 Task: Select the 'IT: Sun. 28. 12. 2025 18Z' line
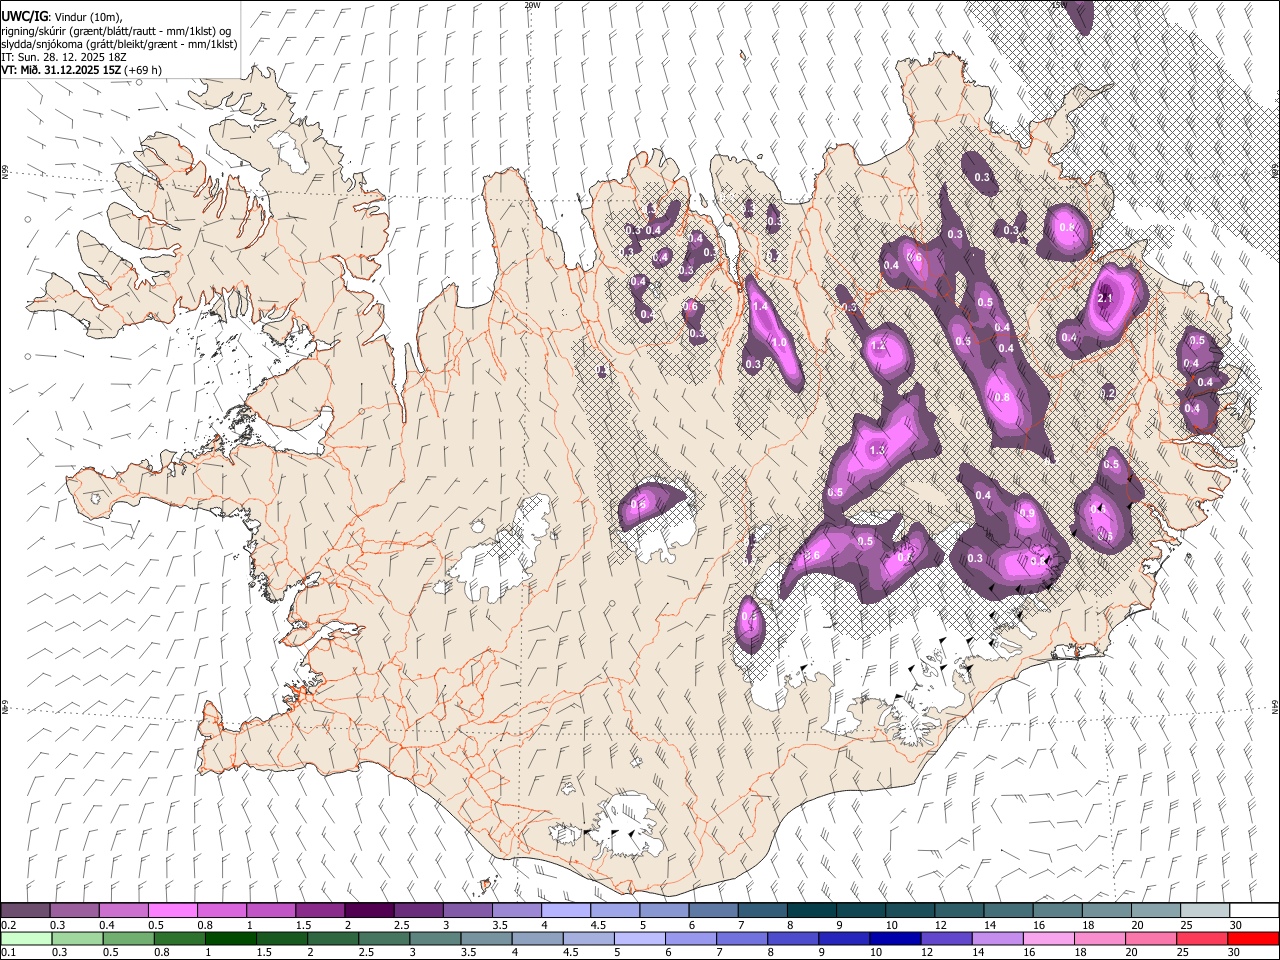pyautogui.click(x=64, y=57)
